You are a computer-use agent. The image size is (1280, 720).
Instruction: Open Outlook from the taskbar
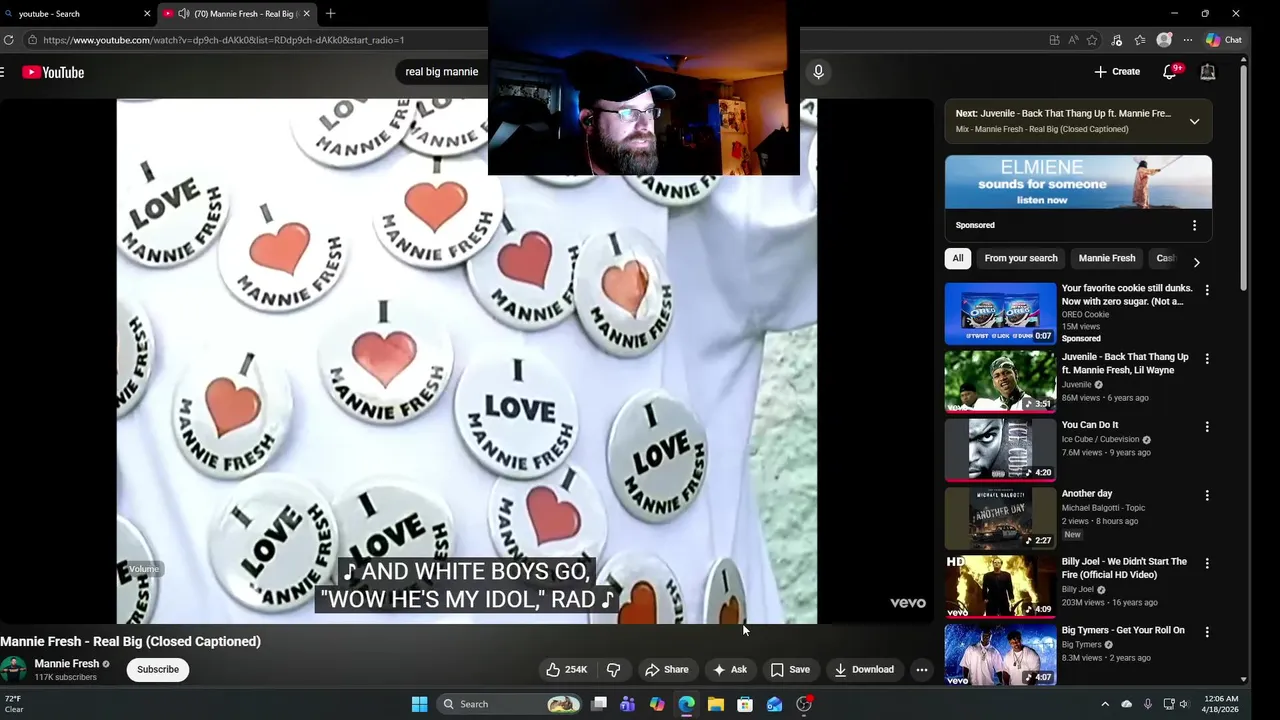click(x=774, y=704)
